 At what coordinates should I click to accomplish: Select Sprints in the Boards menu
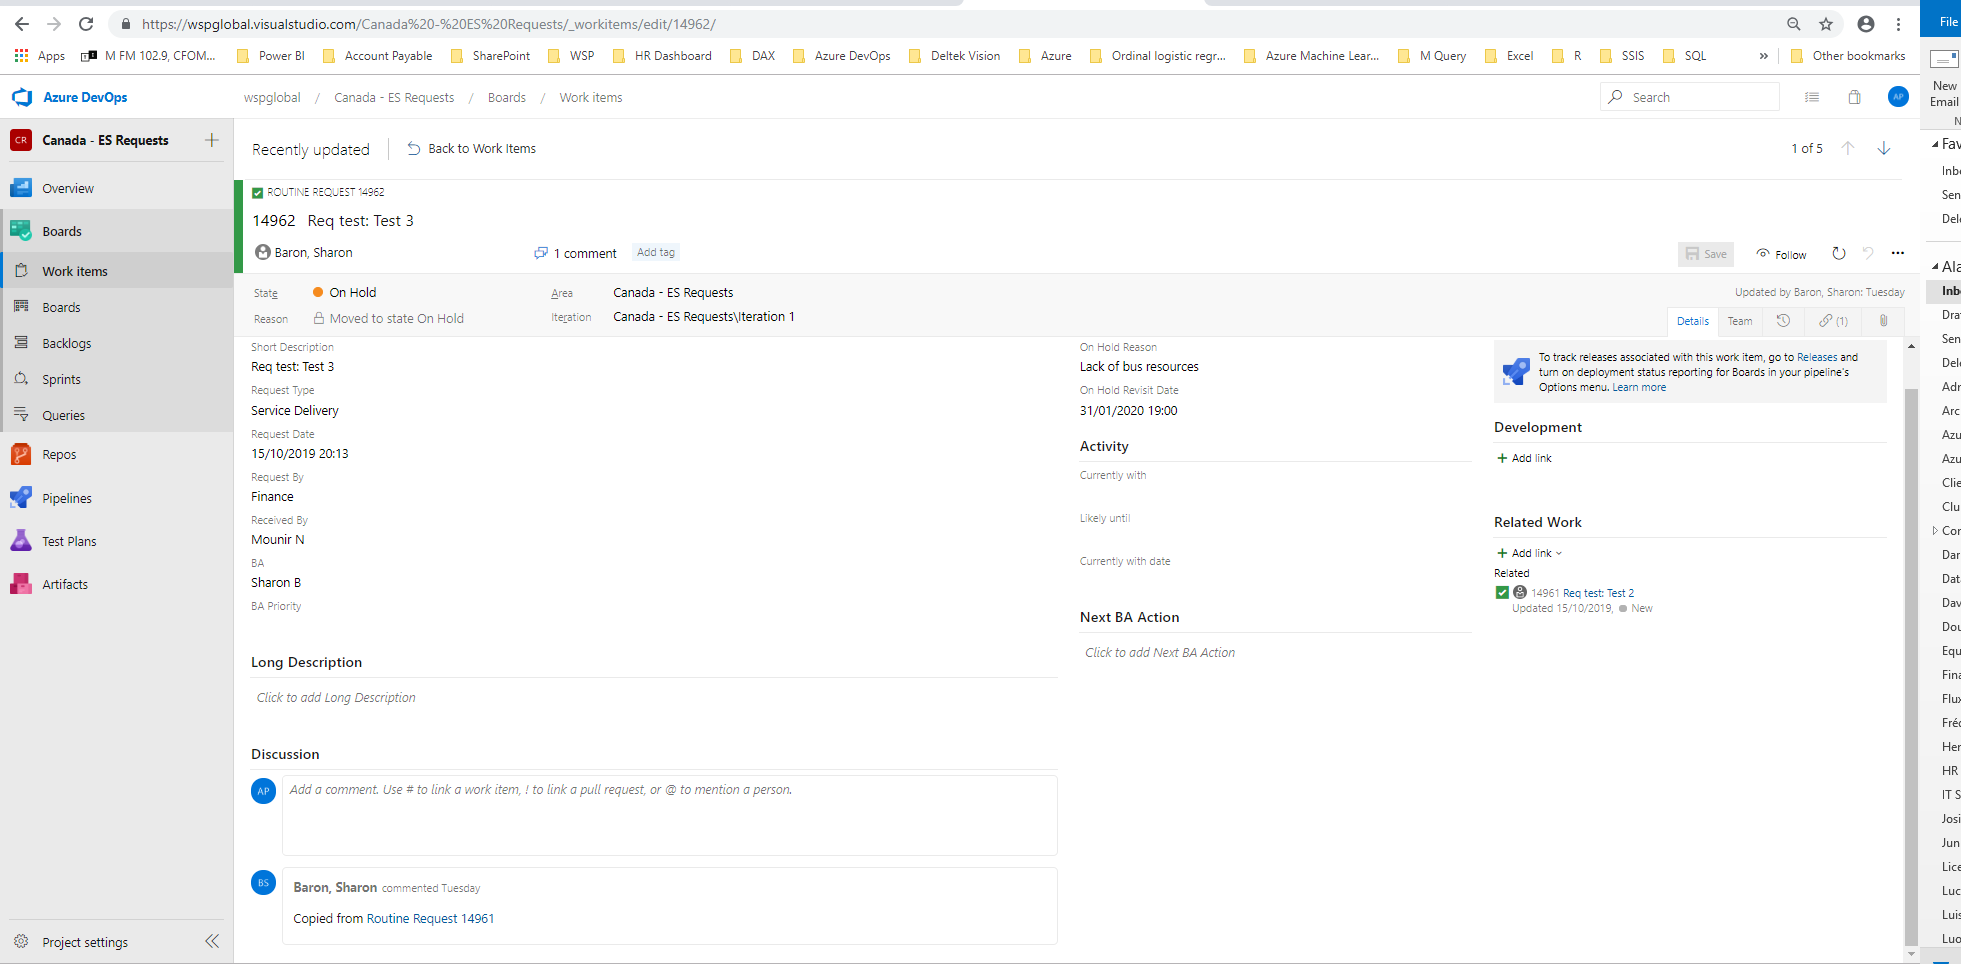pyautogui.click(x=61, y=379)
